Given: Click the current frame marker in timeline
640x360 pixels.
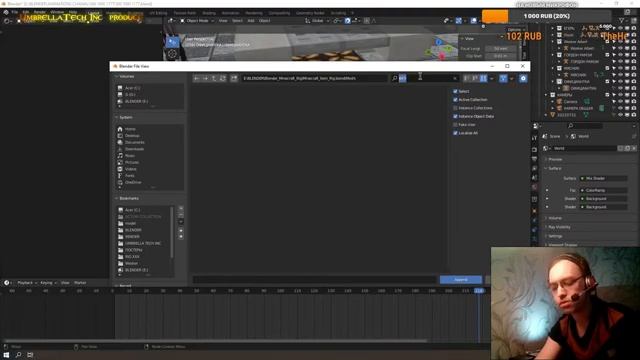Looking at the screenshot, I should point(479,291).
